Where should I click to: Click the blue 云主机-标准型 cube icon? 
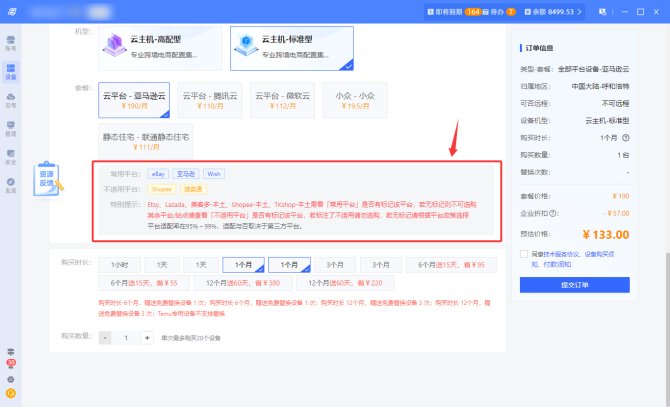tap(246, 45)
